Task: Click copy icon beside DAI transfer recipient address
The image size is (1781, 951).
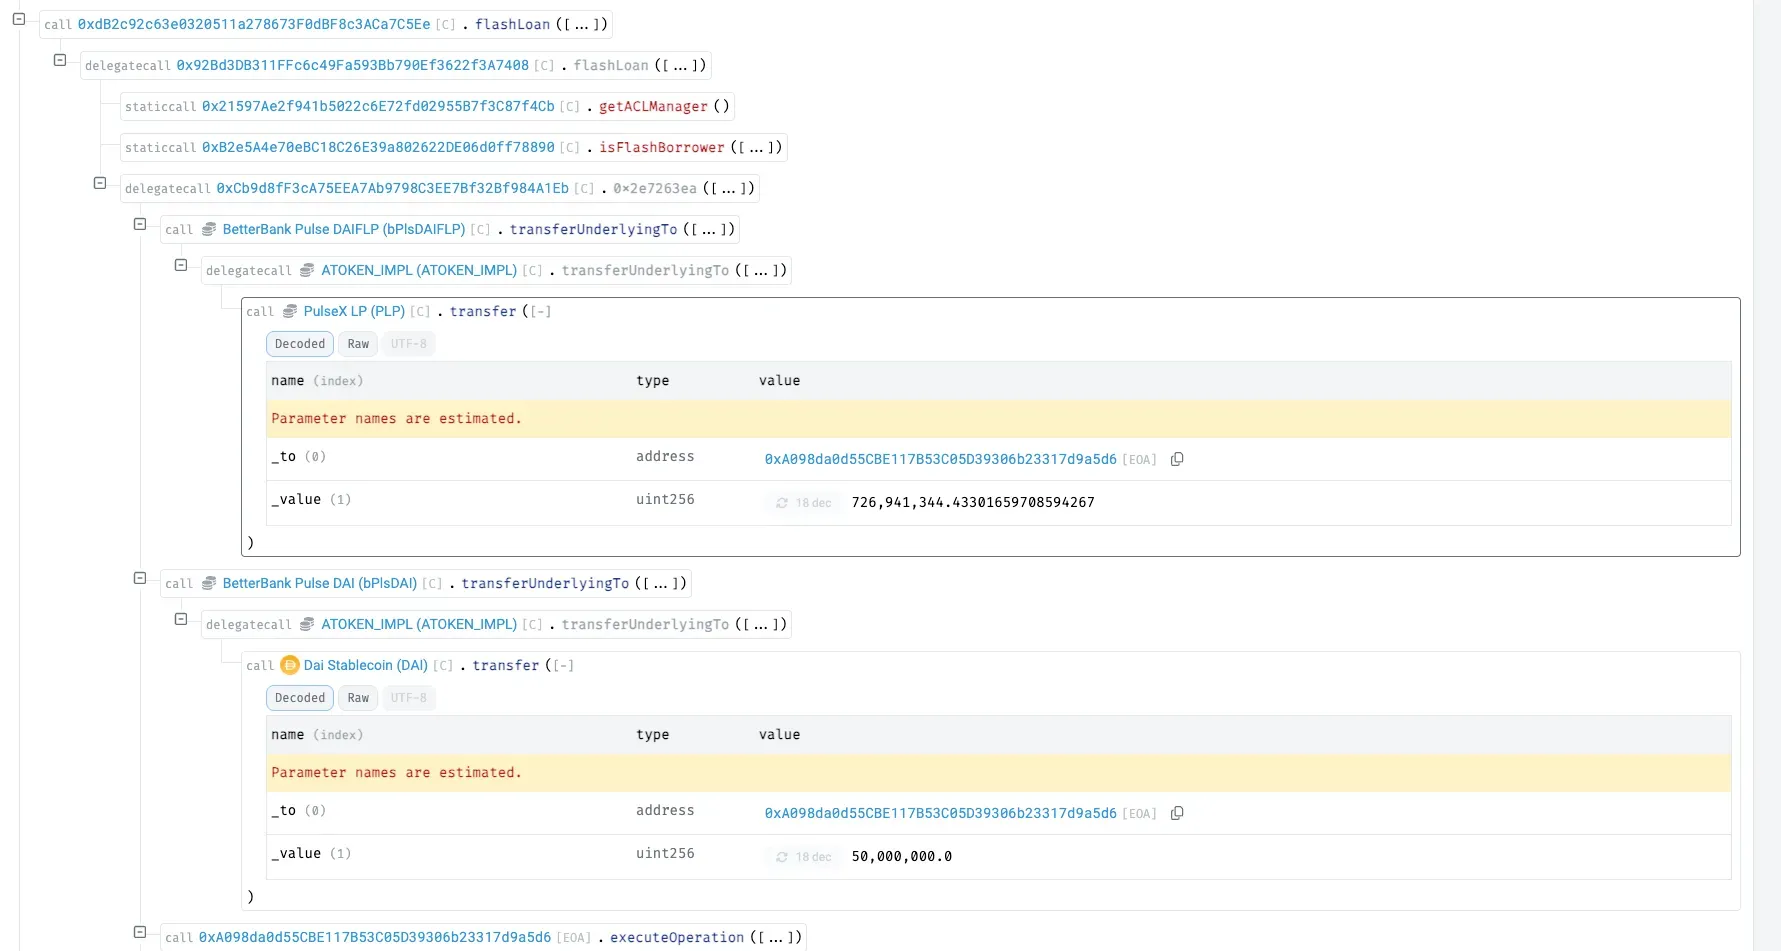Action: [1177, 813]
